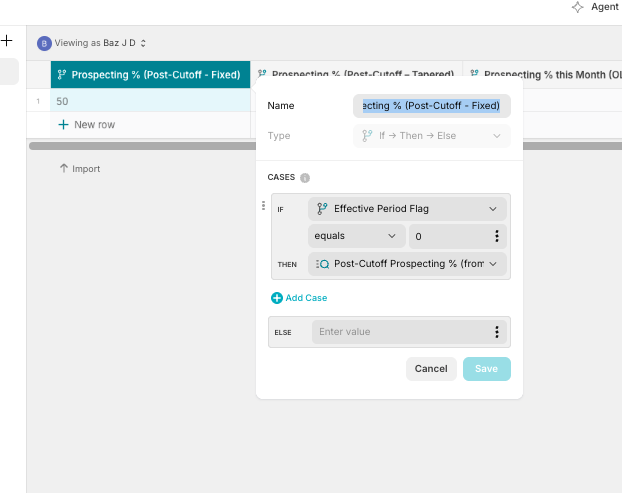The height and width of the screenshot is (493, 622).
Task: Add a New row
Action: pyautogui.click(x=86, y=125)
